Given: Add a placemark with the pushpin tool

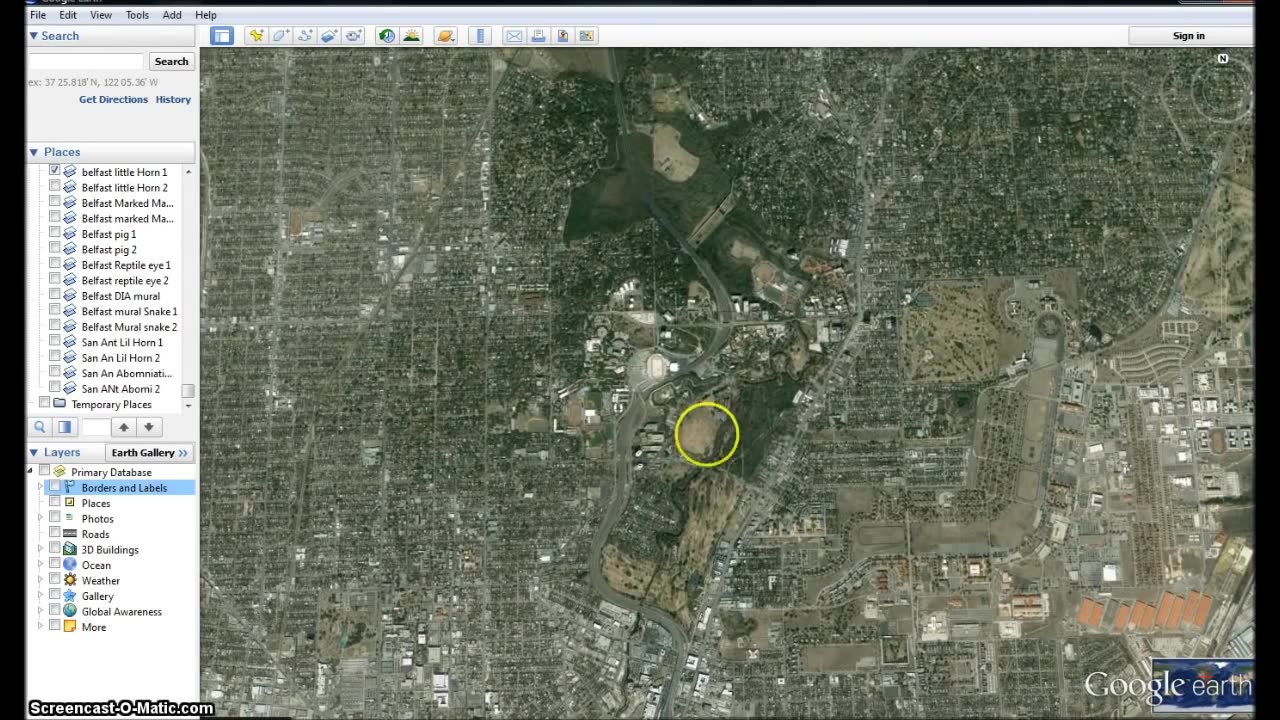Looking at the screenshot, I should [256, 36].
